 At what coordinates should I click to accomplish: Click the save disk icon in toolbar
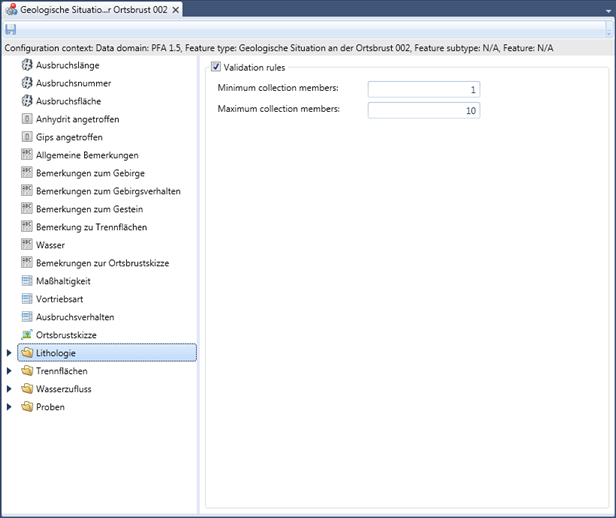click(x=11, y=30)
